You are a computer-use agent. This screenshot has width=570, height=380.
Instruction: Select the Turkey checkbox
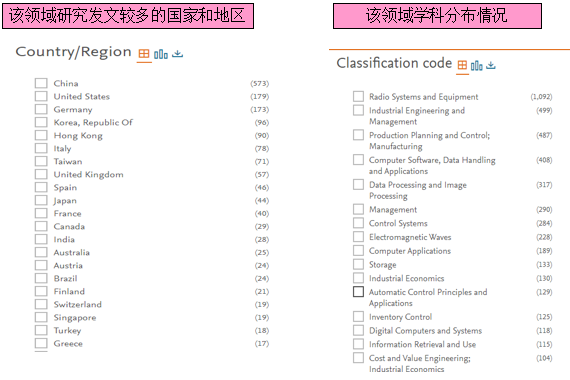coord(41,330)
